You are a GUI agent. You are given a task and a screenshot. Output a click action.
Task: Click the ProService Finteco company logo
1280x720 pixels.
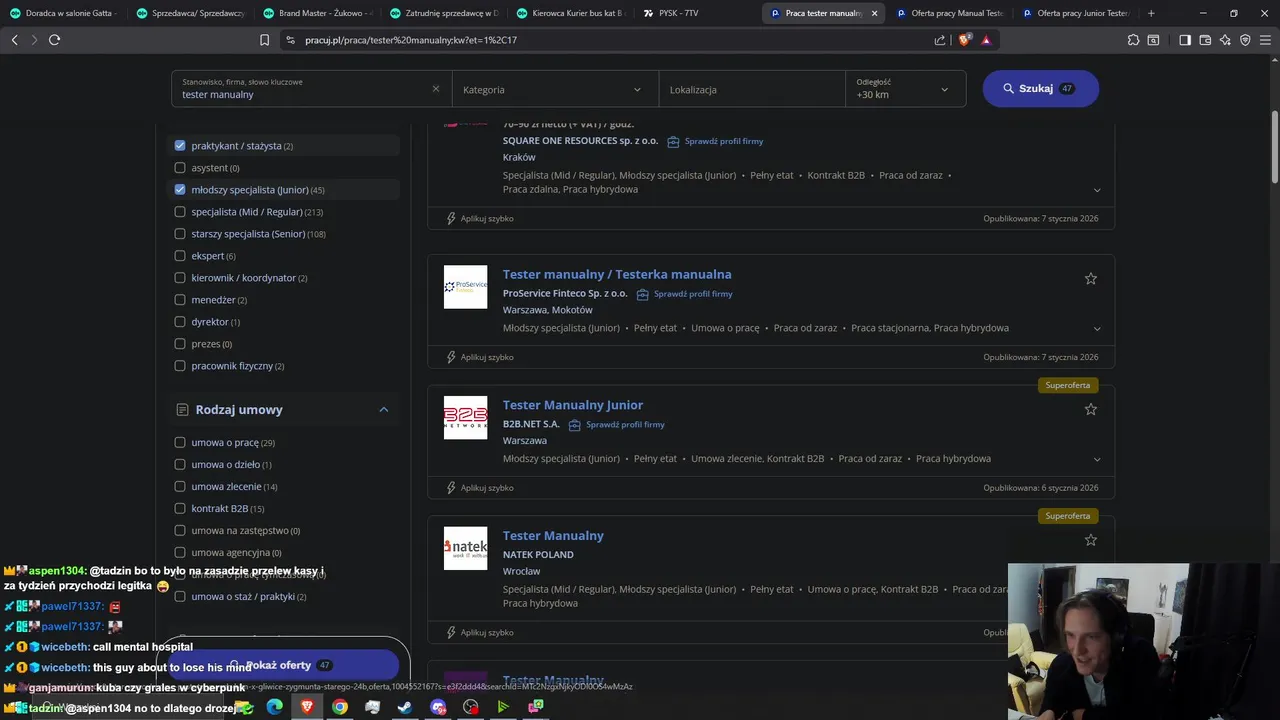tap(466, 287)
